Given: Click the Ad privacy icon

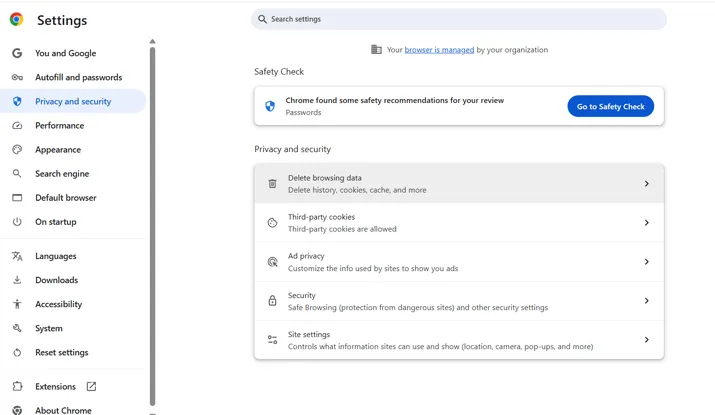Looking at the screenshot, I should pyautogui.click(x=272, y=262).
